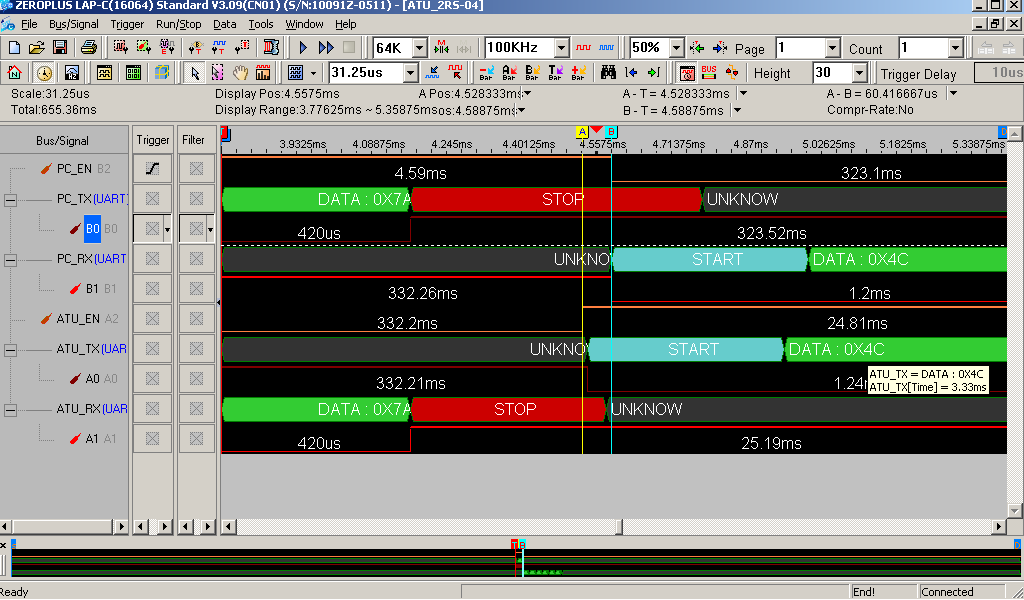1024x600 pixels.
Task: Open the Bus/Signal menu
Action: pos(74,24)
